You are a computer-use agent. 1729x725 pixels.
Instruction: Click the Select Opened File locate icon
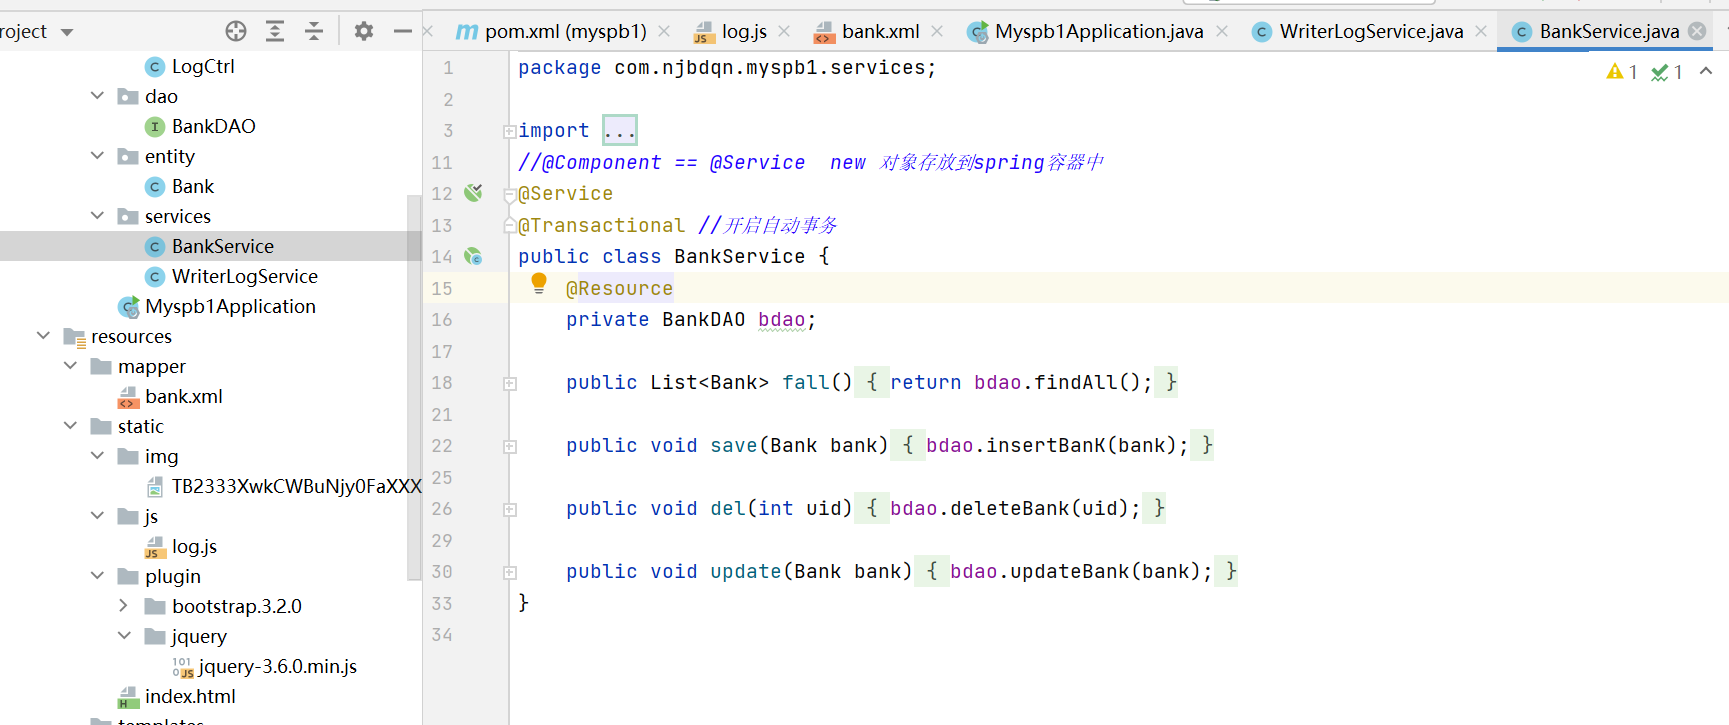(236, 31)
